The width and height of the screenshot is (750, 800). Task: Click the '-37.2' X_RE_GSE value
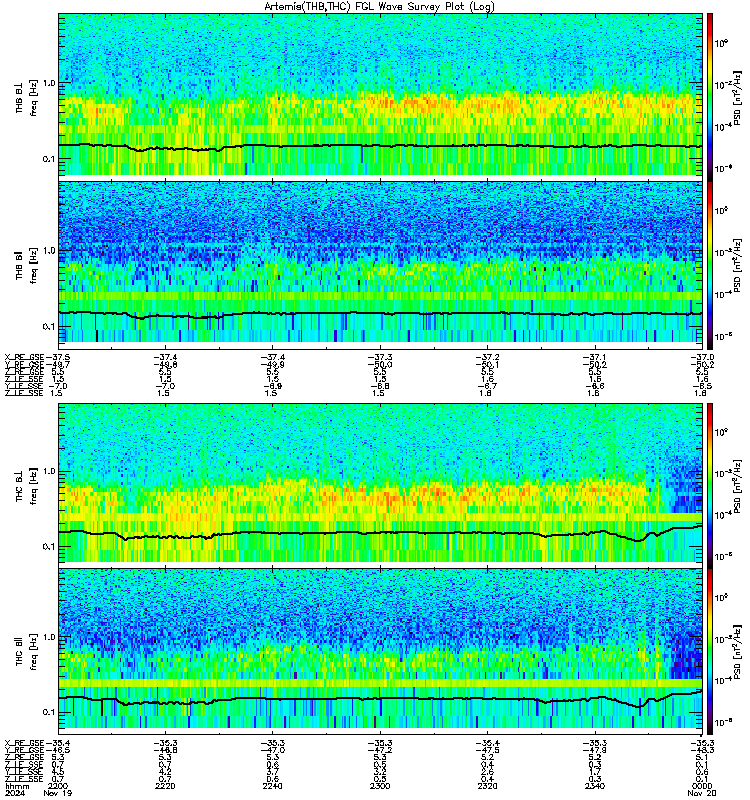(x=487, y=357)
